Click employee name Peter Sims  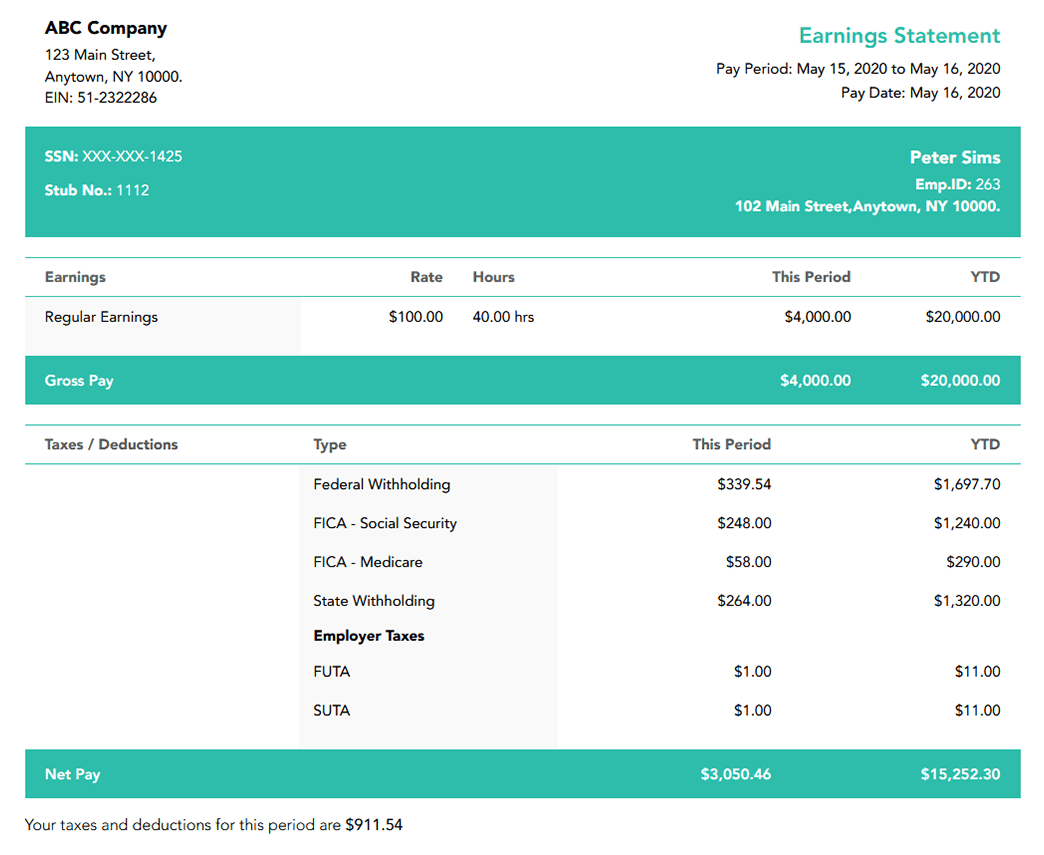pos(954,158)
